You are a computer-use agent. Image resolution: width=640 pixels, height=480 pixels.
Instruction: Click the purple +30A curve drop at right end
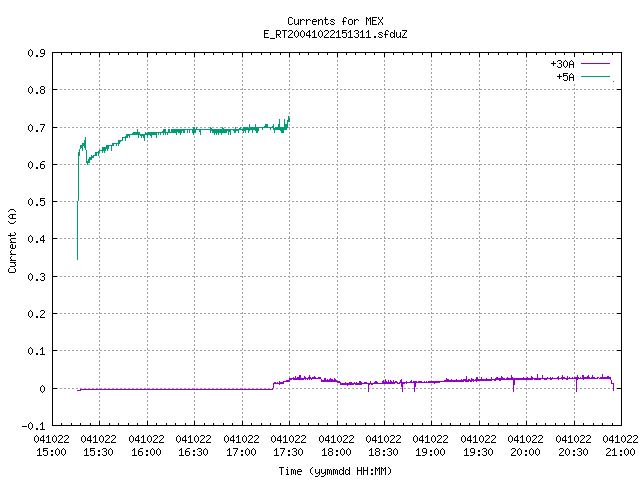coord(613,385)
